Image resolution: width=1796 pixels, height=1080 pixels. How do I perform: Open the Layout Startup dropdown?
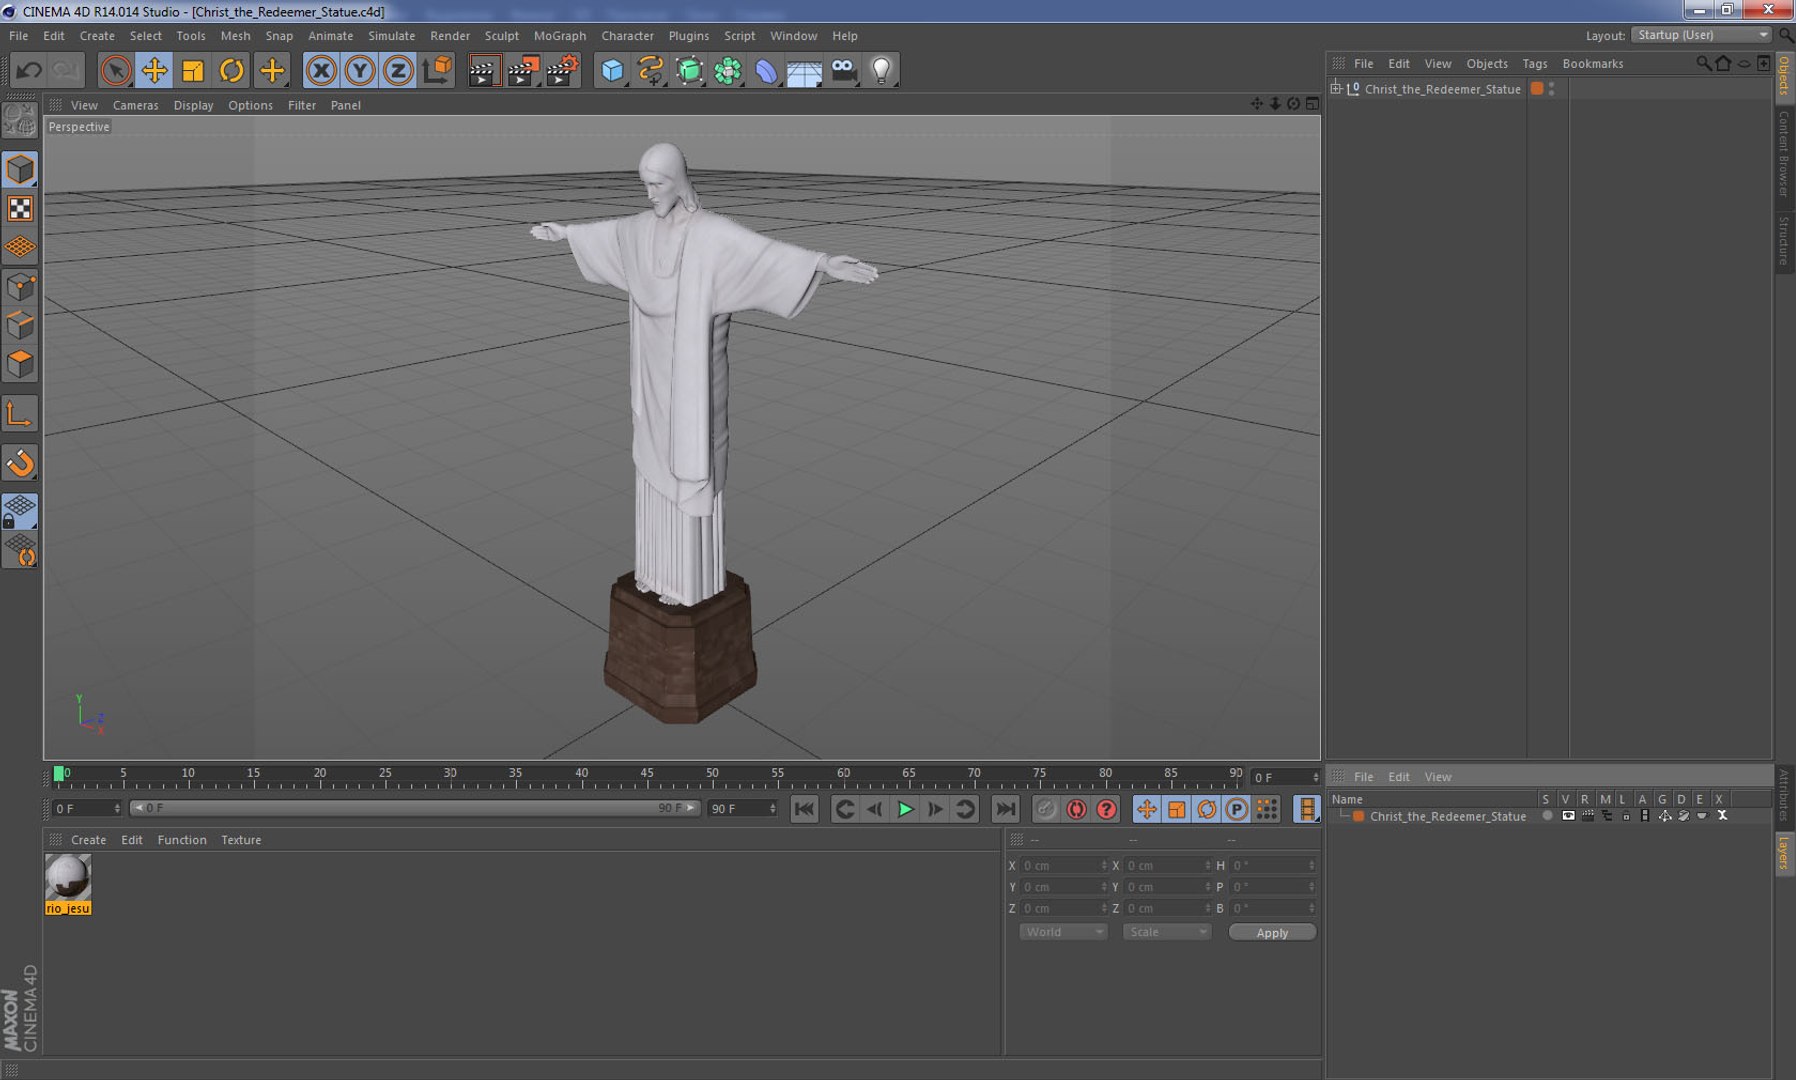click(x=1701, y=35)
